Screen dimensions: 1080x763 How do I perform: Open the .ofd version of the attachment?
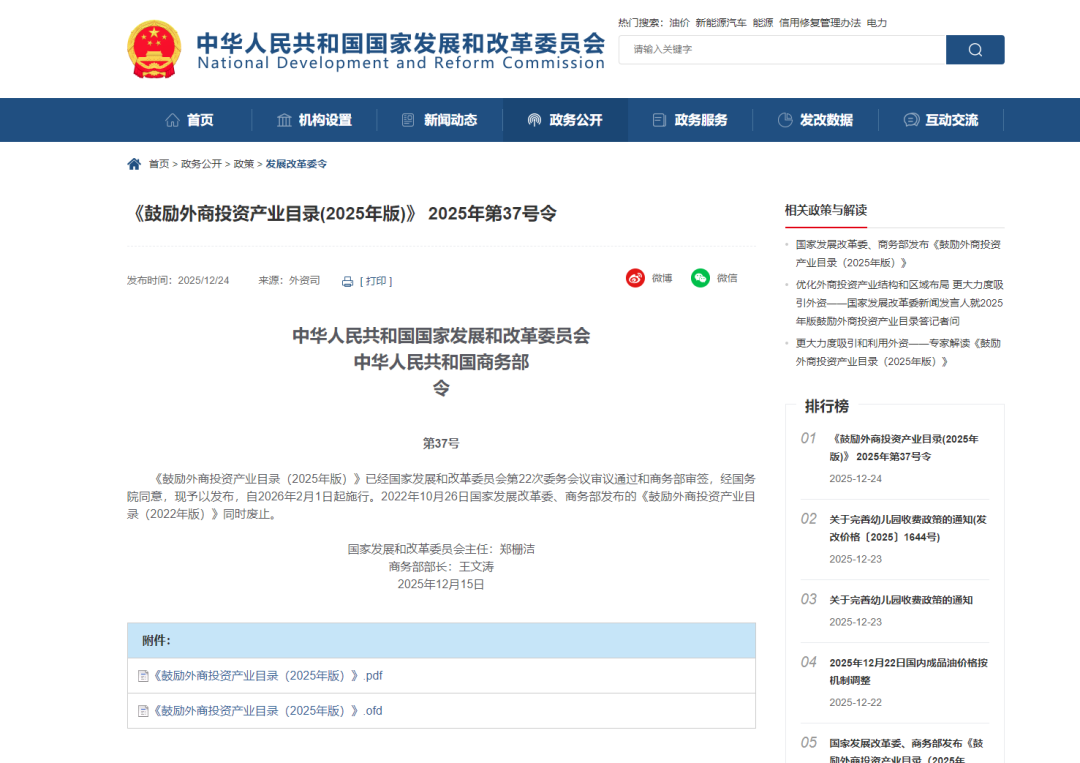point(262,710)
